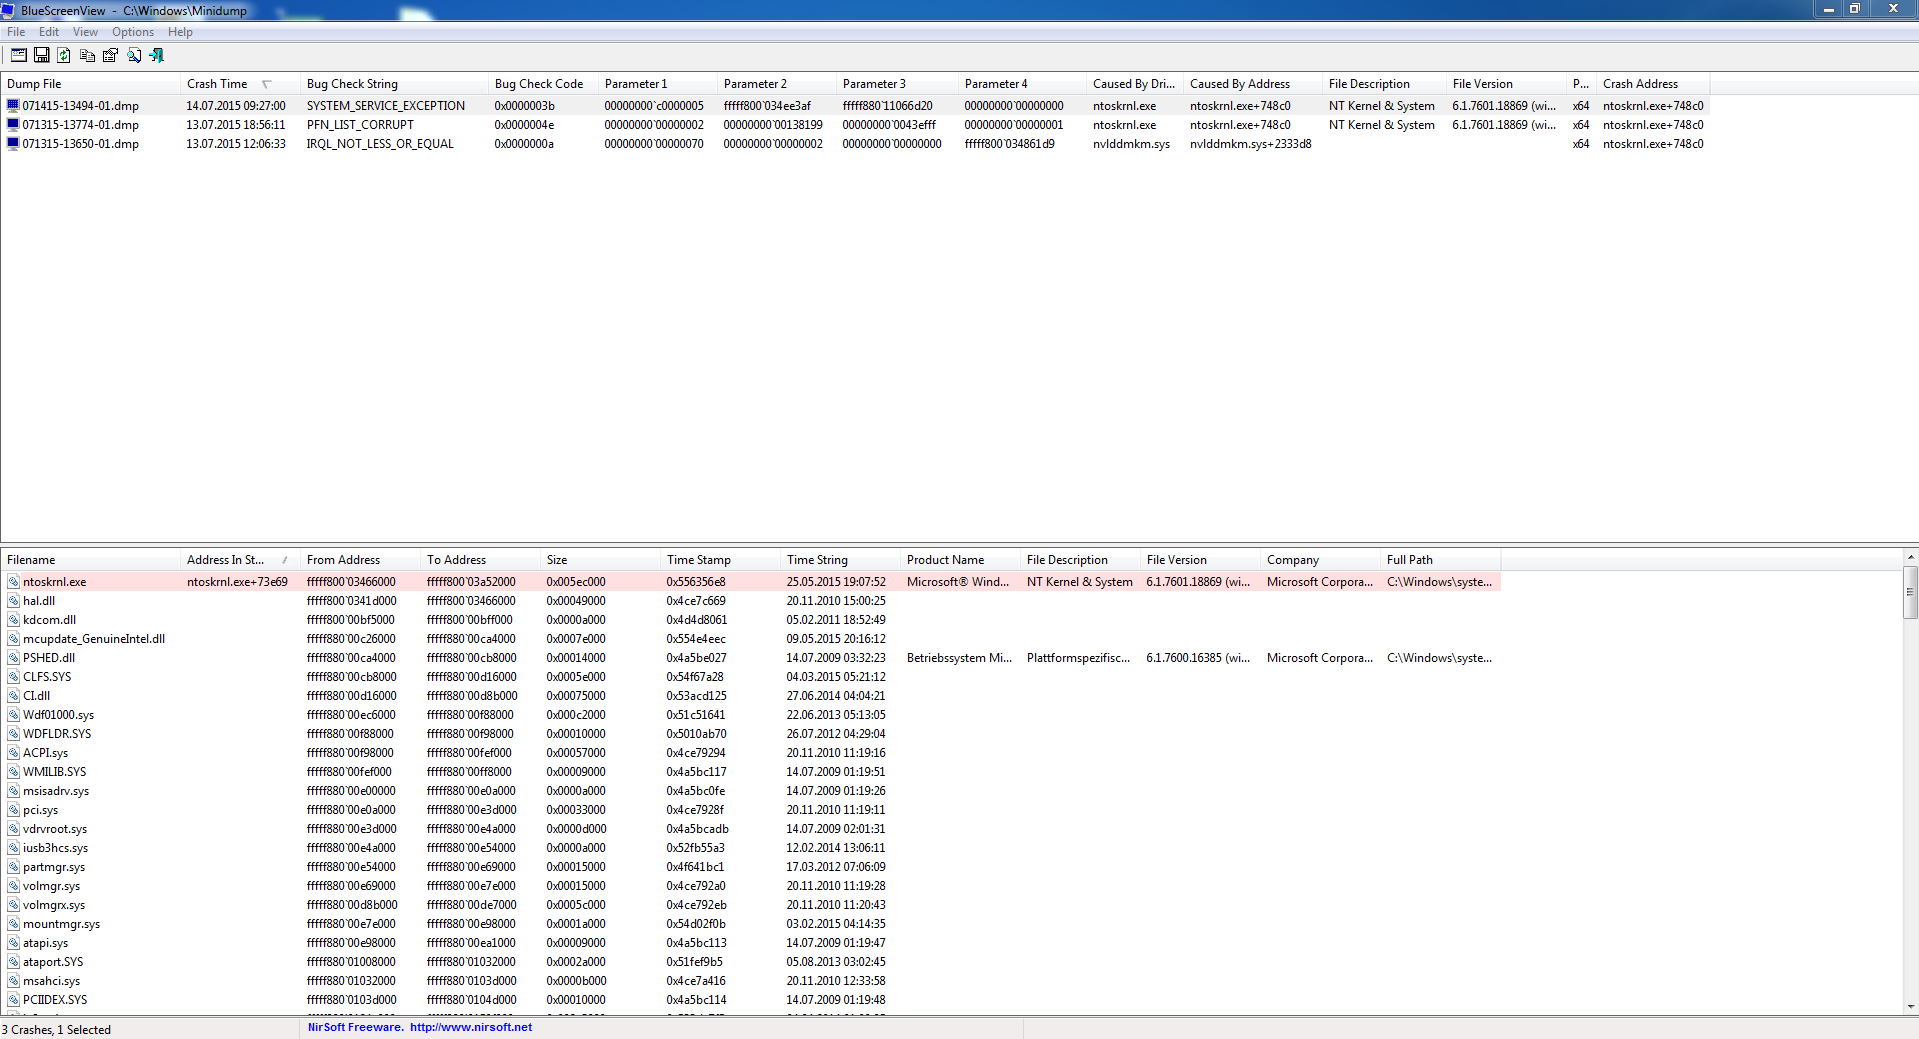Copy selected items using toolbar icon
The image size is (1919, 1039).
point(88,55)
